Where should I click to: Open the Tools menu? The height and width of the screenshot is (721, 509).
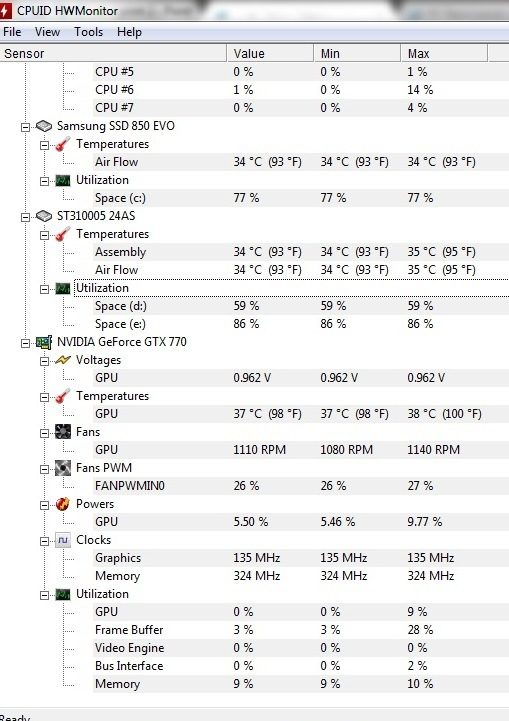click(88, 32)
